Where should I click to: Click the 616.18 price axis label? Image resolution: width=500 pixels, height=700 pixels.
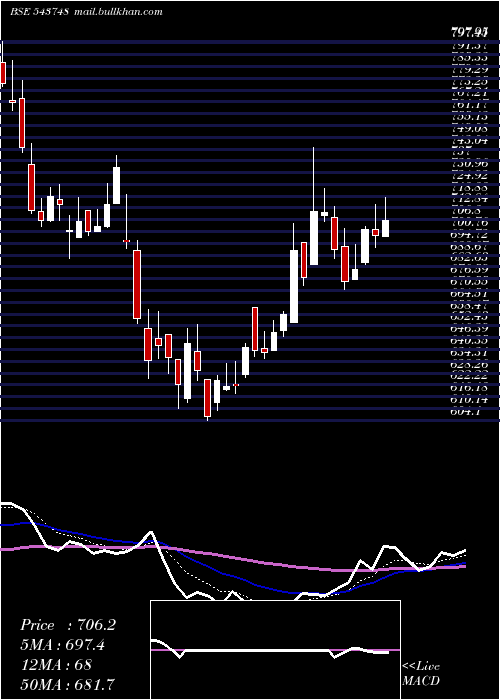pyautogui.click(x=469, y=388)
